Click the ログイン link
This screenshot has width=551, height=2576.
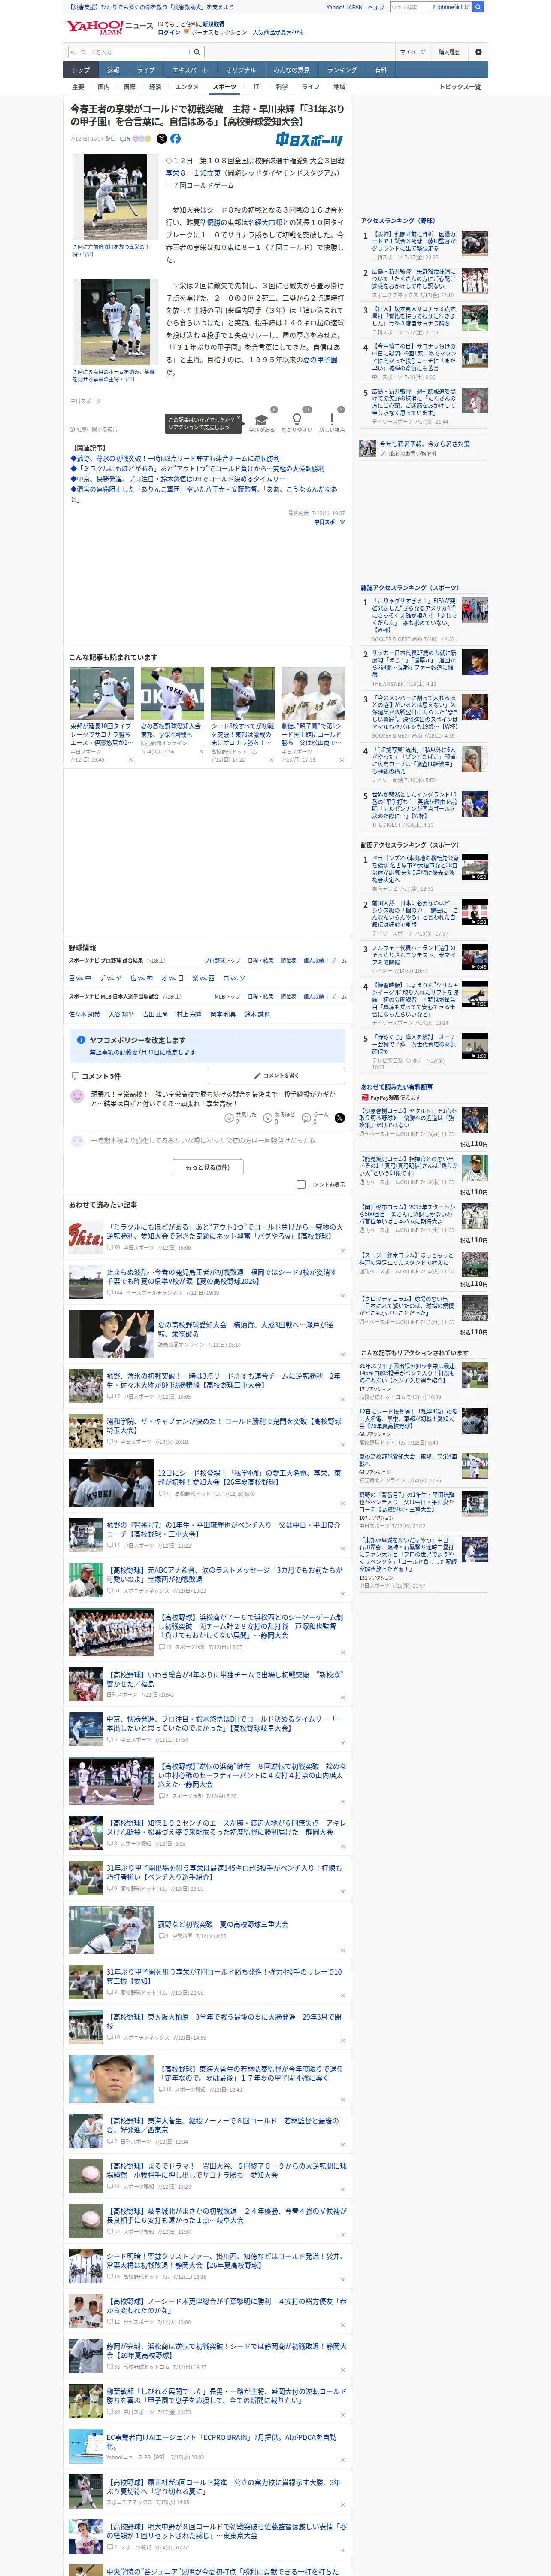(x=169, y=32)
